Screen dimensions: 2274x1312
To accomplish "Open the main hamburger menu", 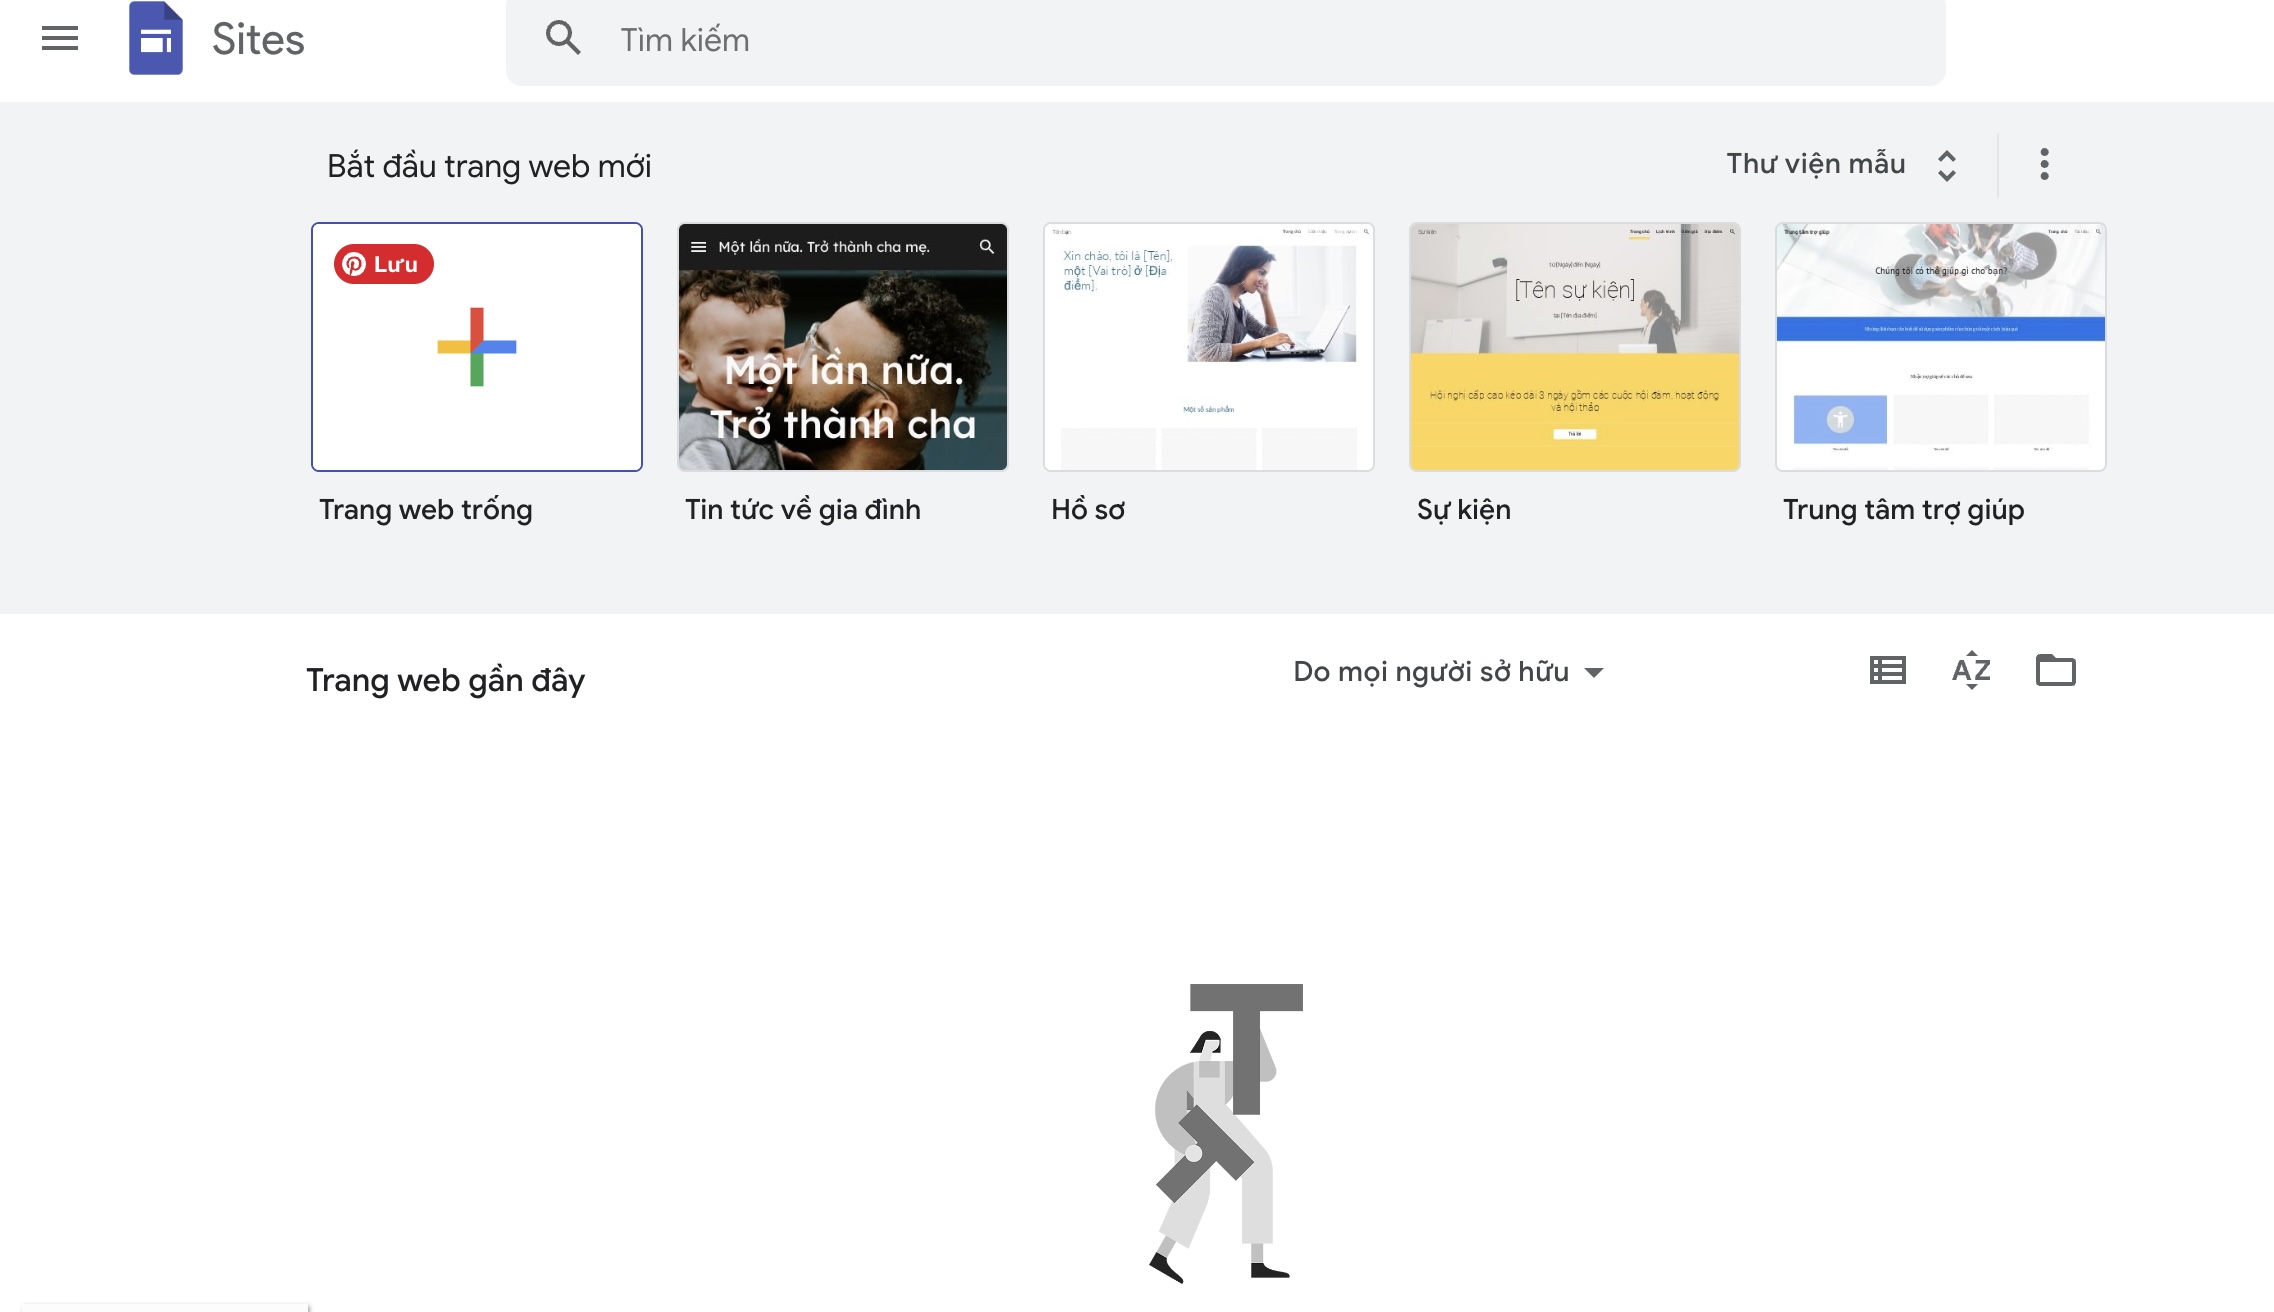I will tap(60, 39).
